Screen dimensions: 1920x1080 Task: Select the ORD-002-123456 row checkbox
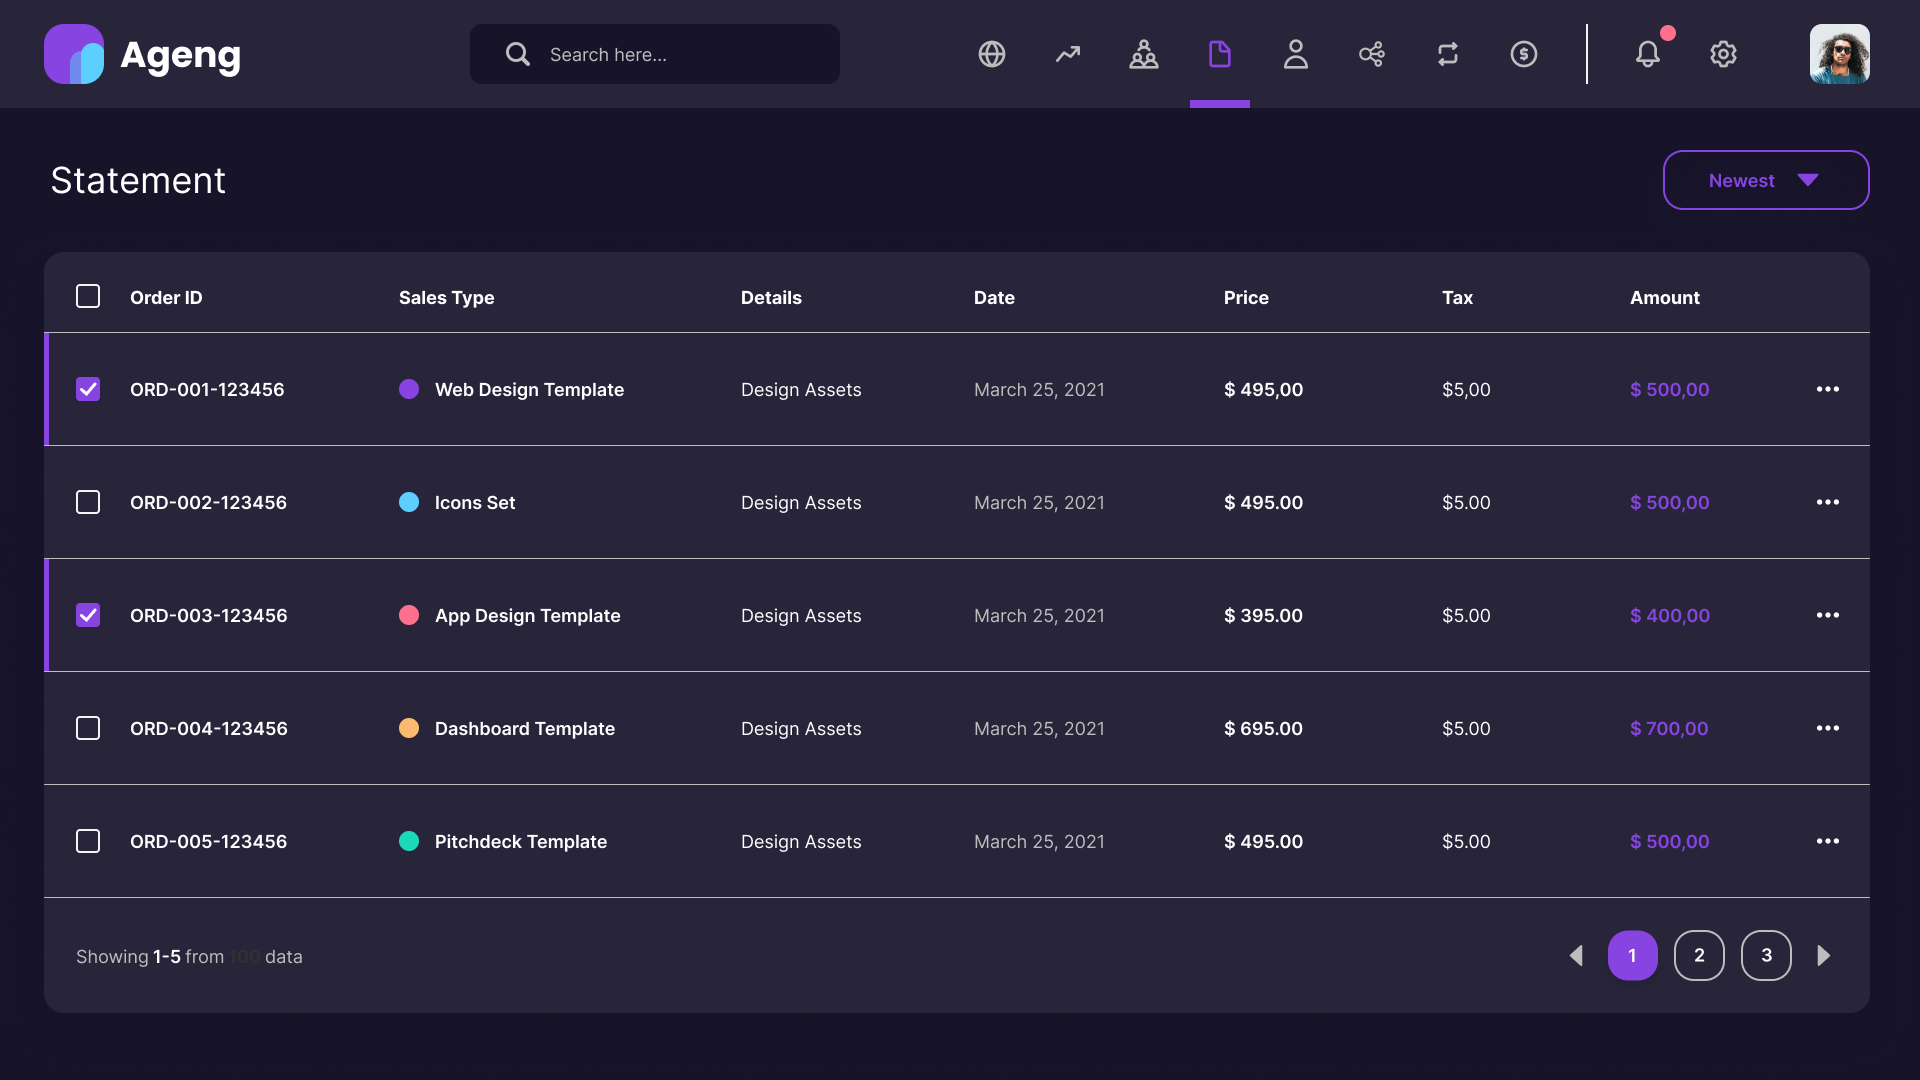(88, 502)
